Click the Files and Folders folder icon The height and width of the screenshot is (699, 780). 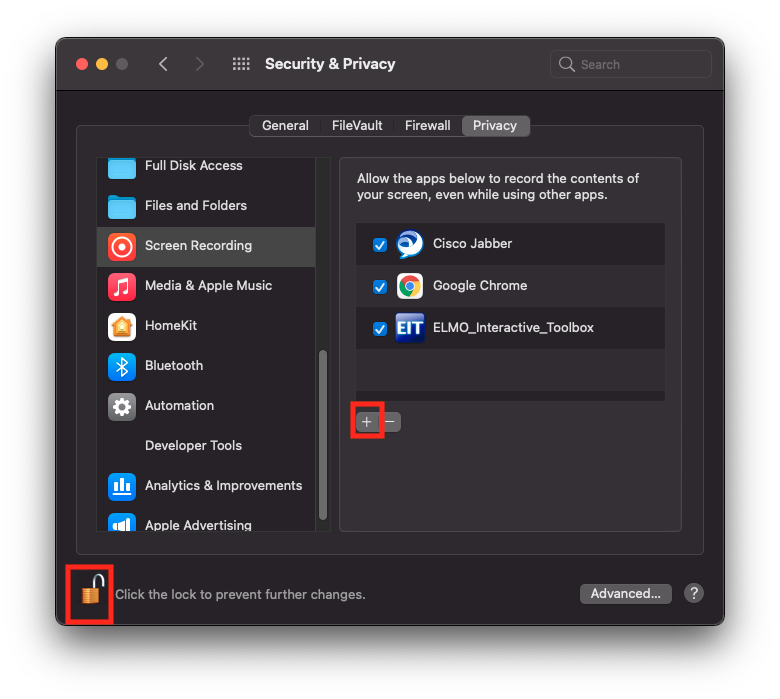coord(122,206)
